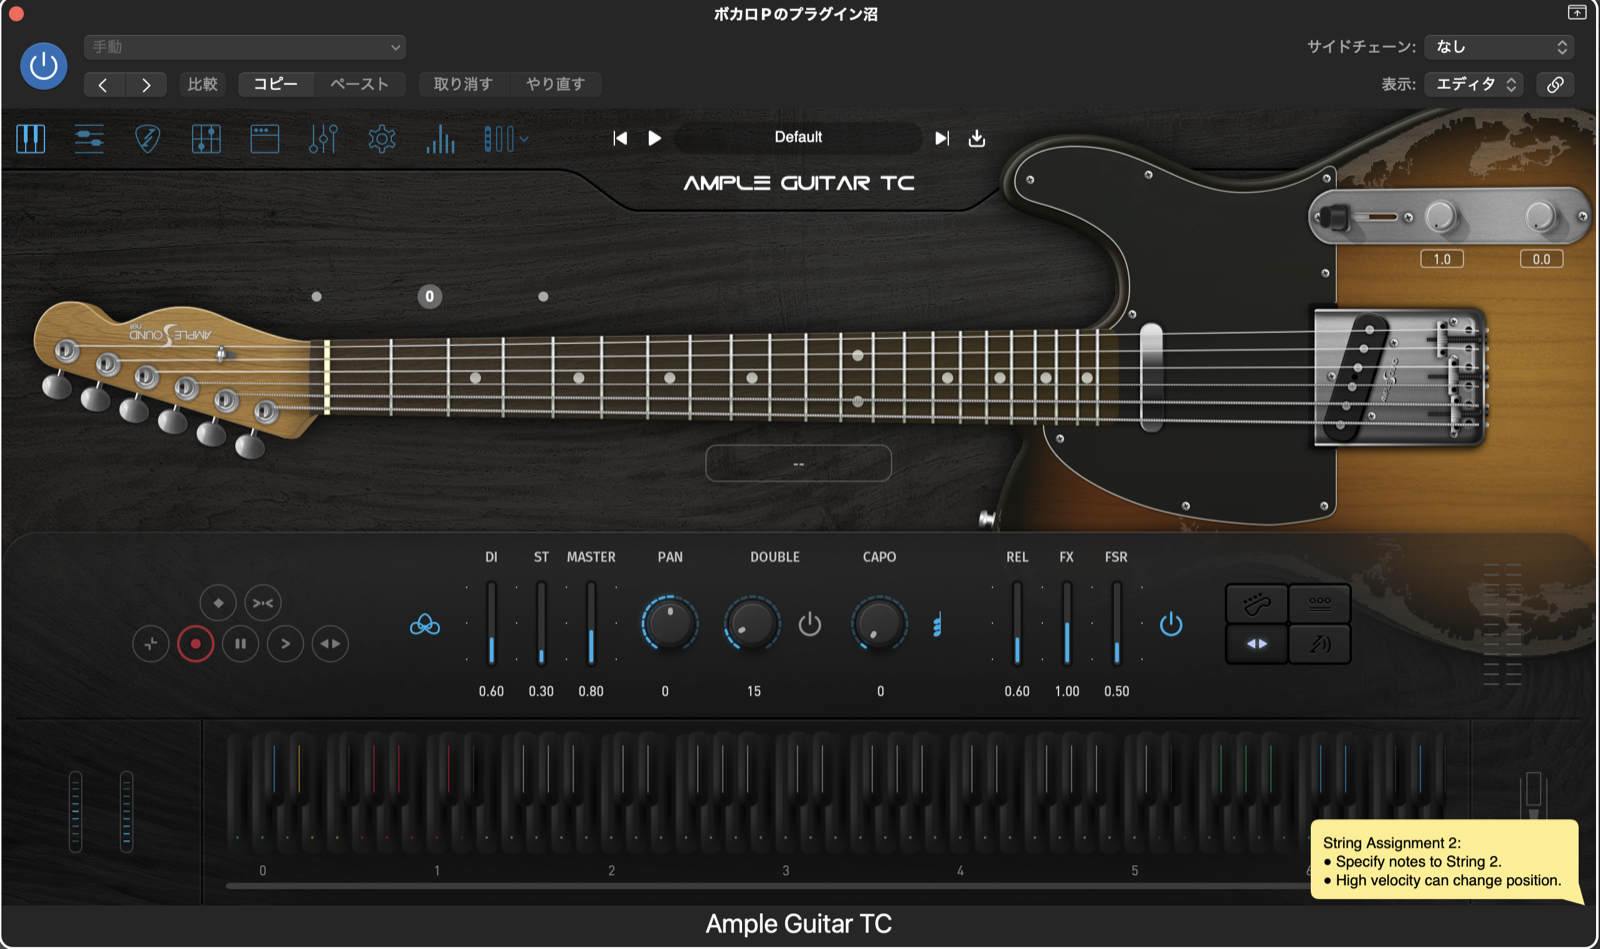Toggle the guitar body mode button

click(1257, 603)
